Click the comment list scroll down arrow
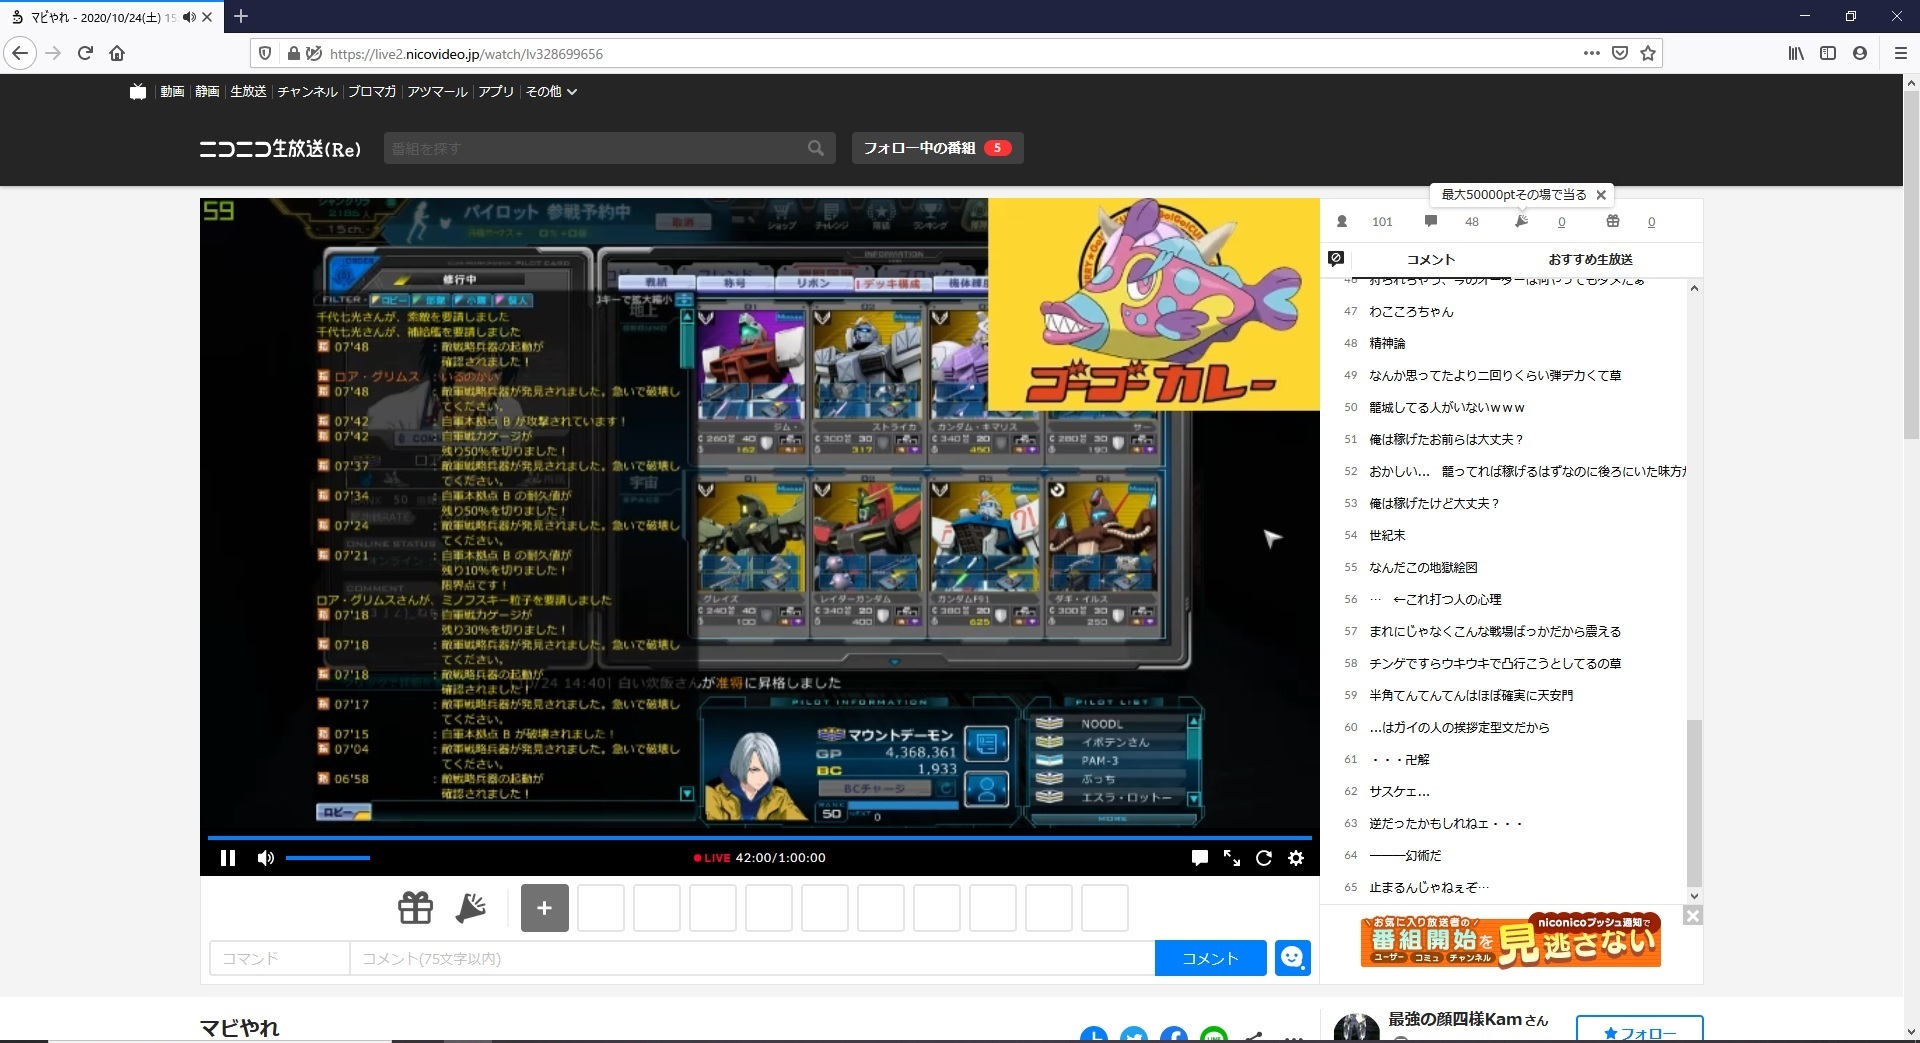The height and width of the screenshot is (1043, 1920). coord(1694,896)
